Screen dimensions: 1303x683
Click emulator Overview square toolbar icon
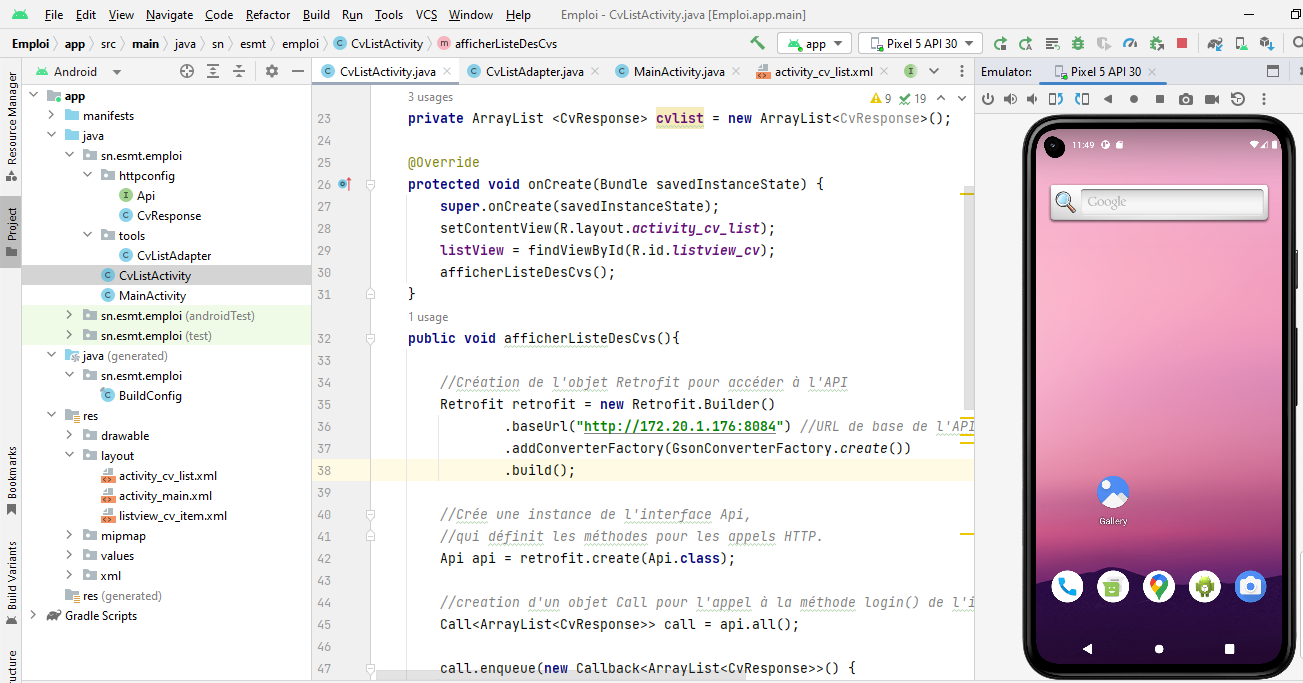[1160, 99]
